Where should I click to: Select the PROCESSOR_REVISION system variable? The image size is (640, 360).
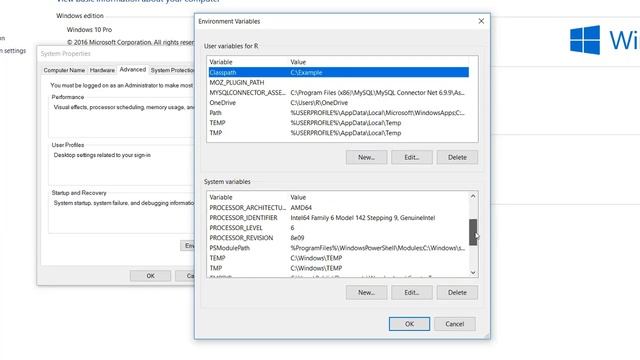[x=338, y=238]
